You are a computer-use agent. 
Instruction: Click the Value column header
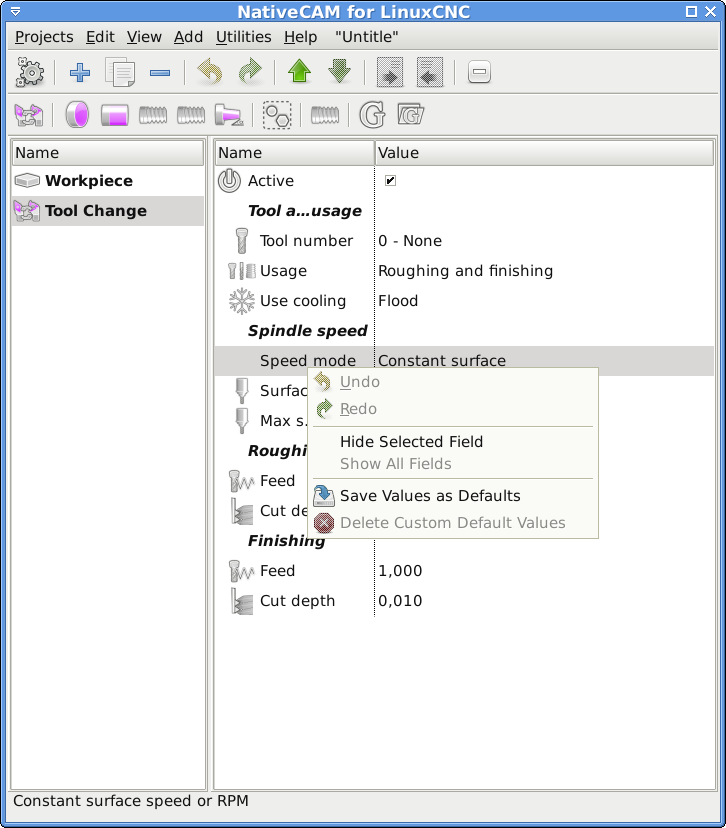[544, 153]
